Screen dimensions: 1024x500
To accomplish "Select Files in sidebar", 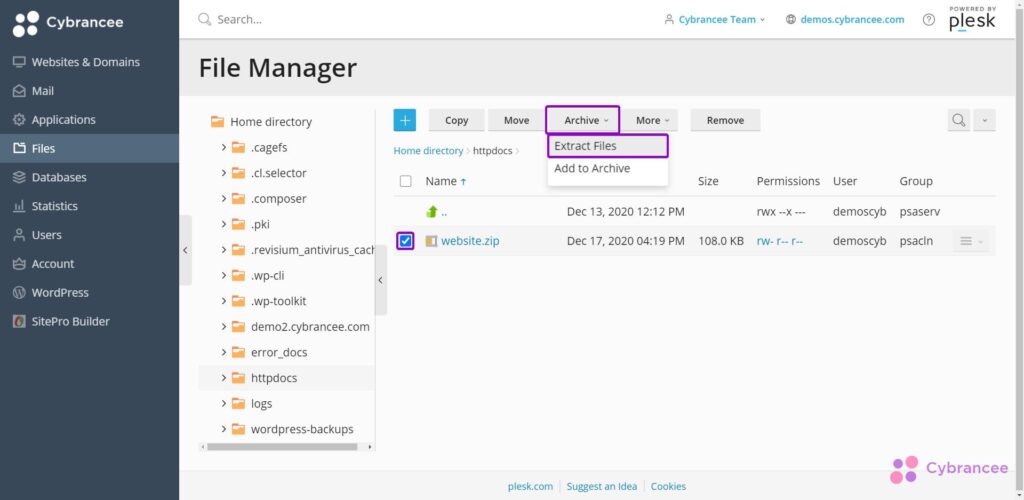I will (x=89, y=148).
